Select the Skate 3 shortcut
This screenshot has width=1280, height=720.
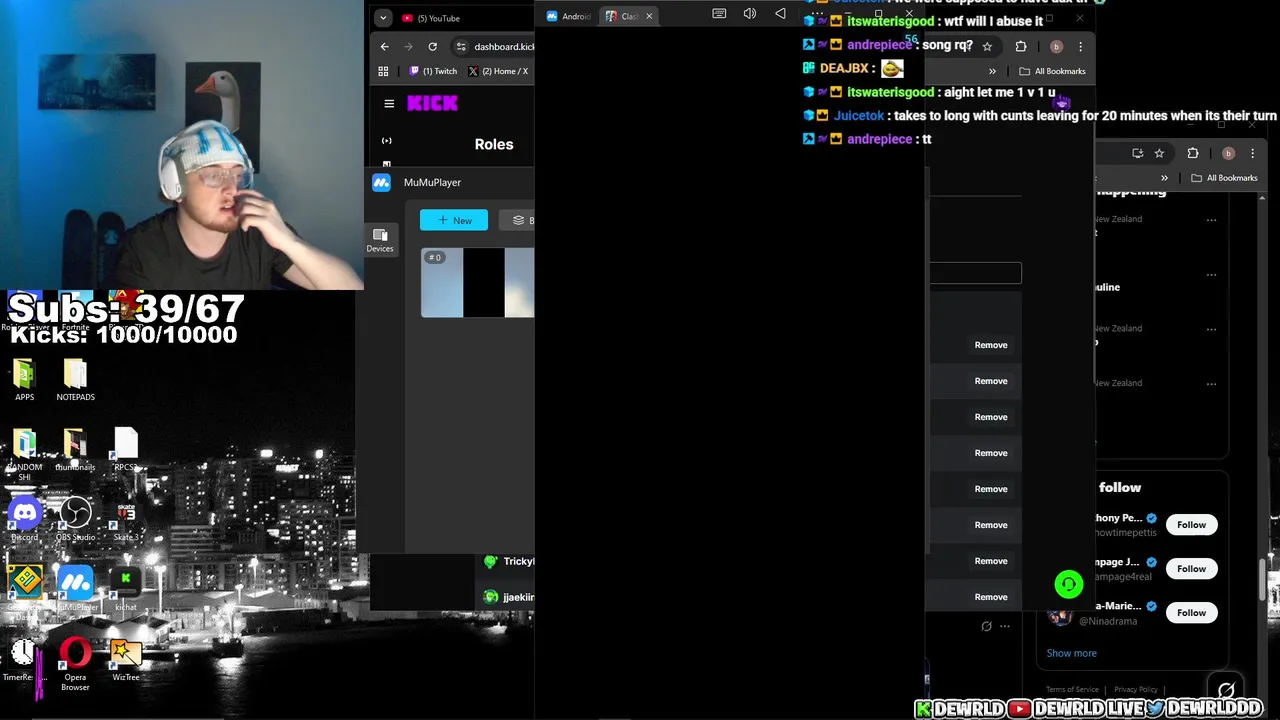(125, 520)
